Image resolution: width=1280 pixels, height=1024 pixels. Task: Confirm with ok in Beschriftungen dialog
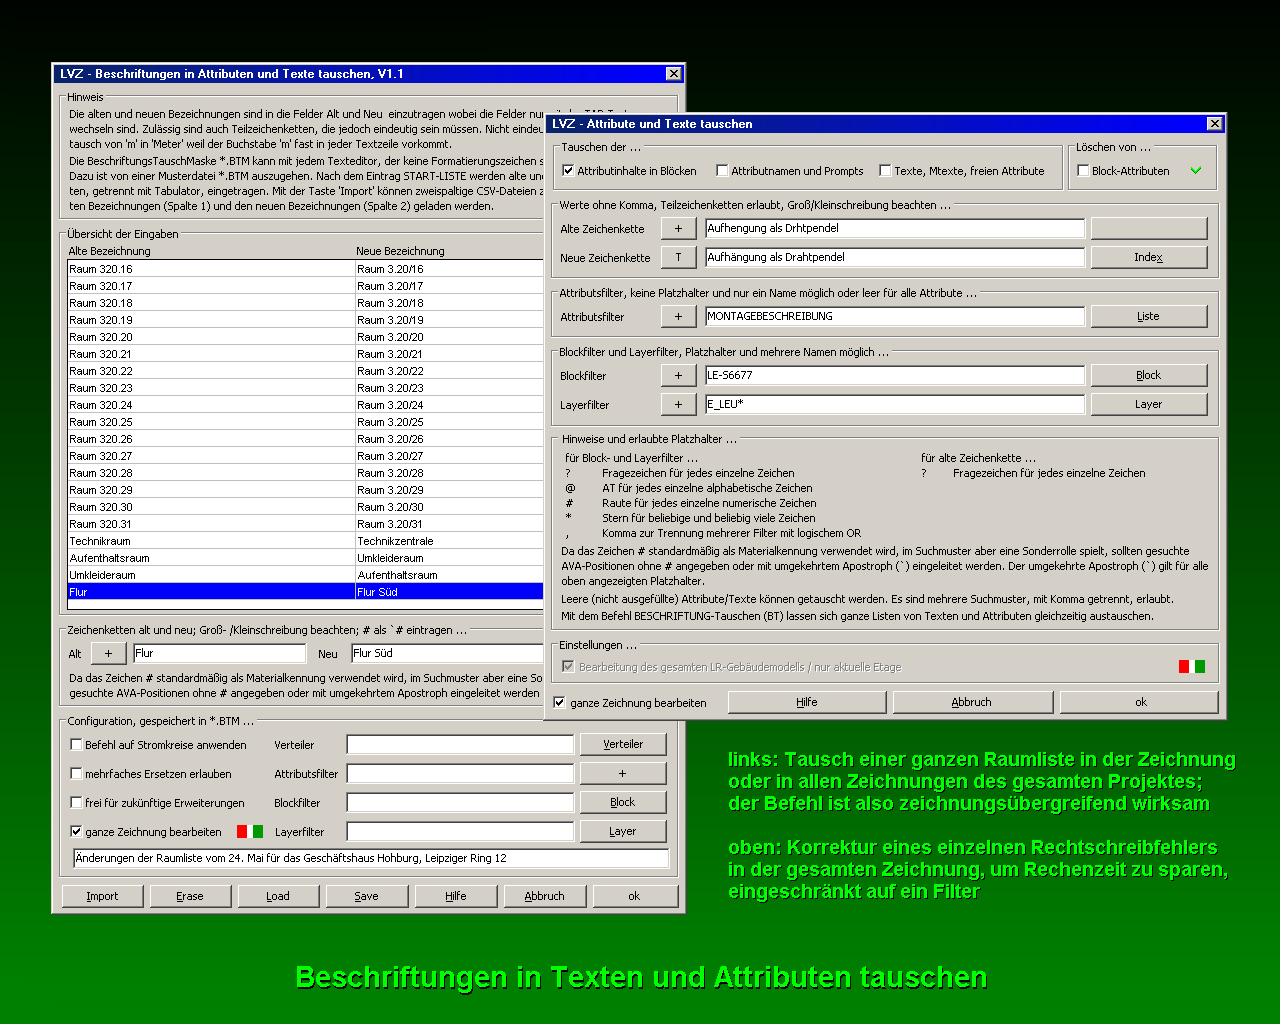point(634,897)
